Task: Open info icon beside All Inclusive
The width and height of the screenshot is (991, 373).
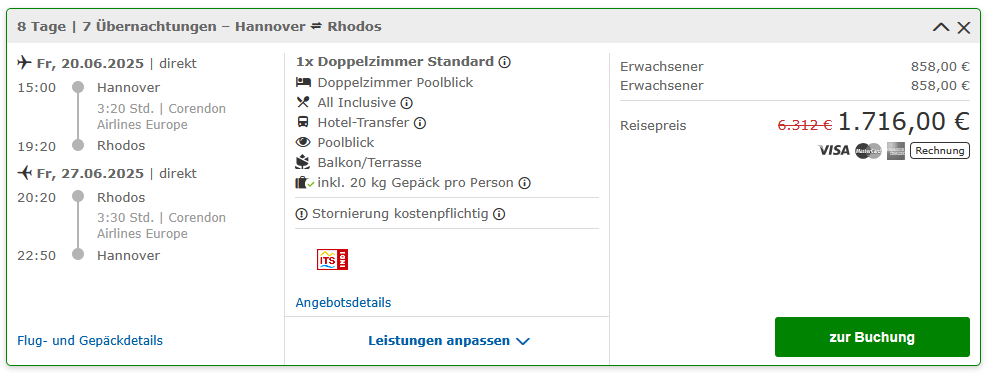Action: point(407,102)
